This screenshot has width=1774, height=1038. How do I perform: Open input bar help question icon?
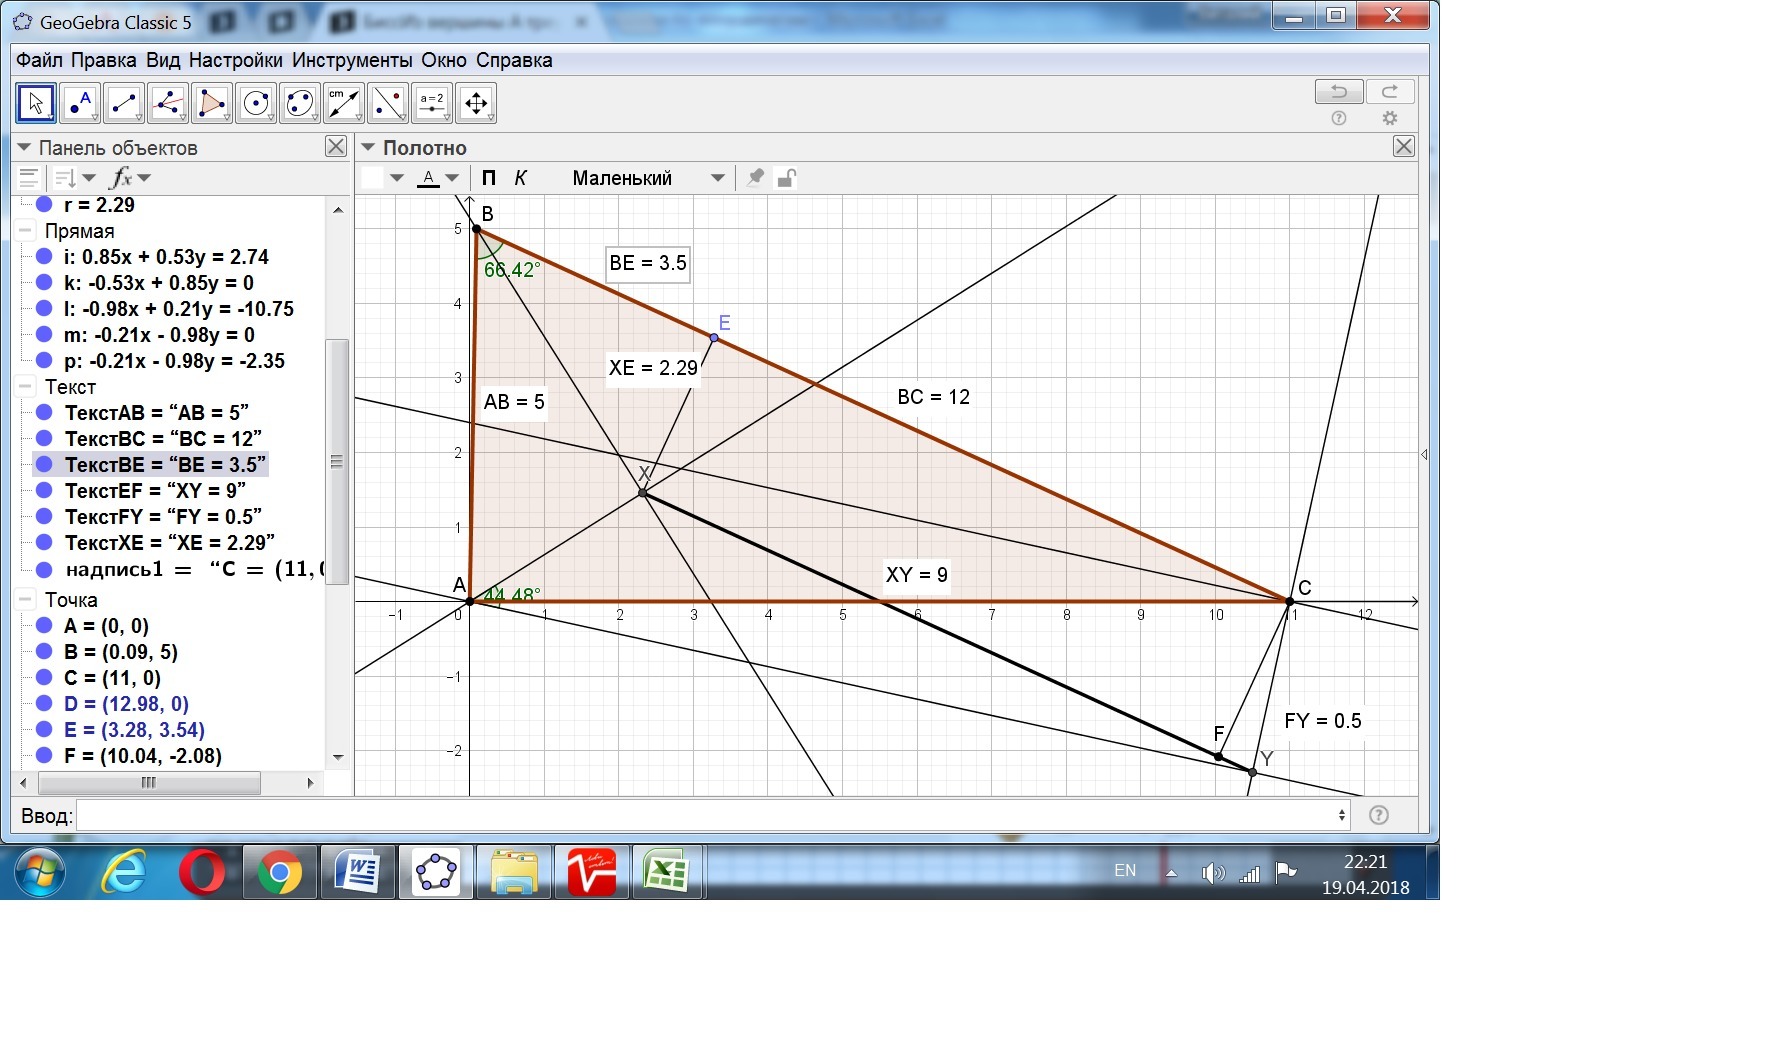tap(1379, 815)
